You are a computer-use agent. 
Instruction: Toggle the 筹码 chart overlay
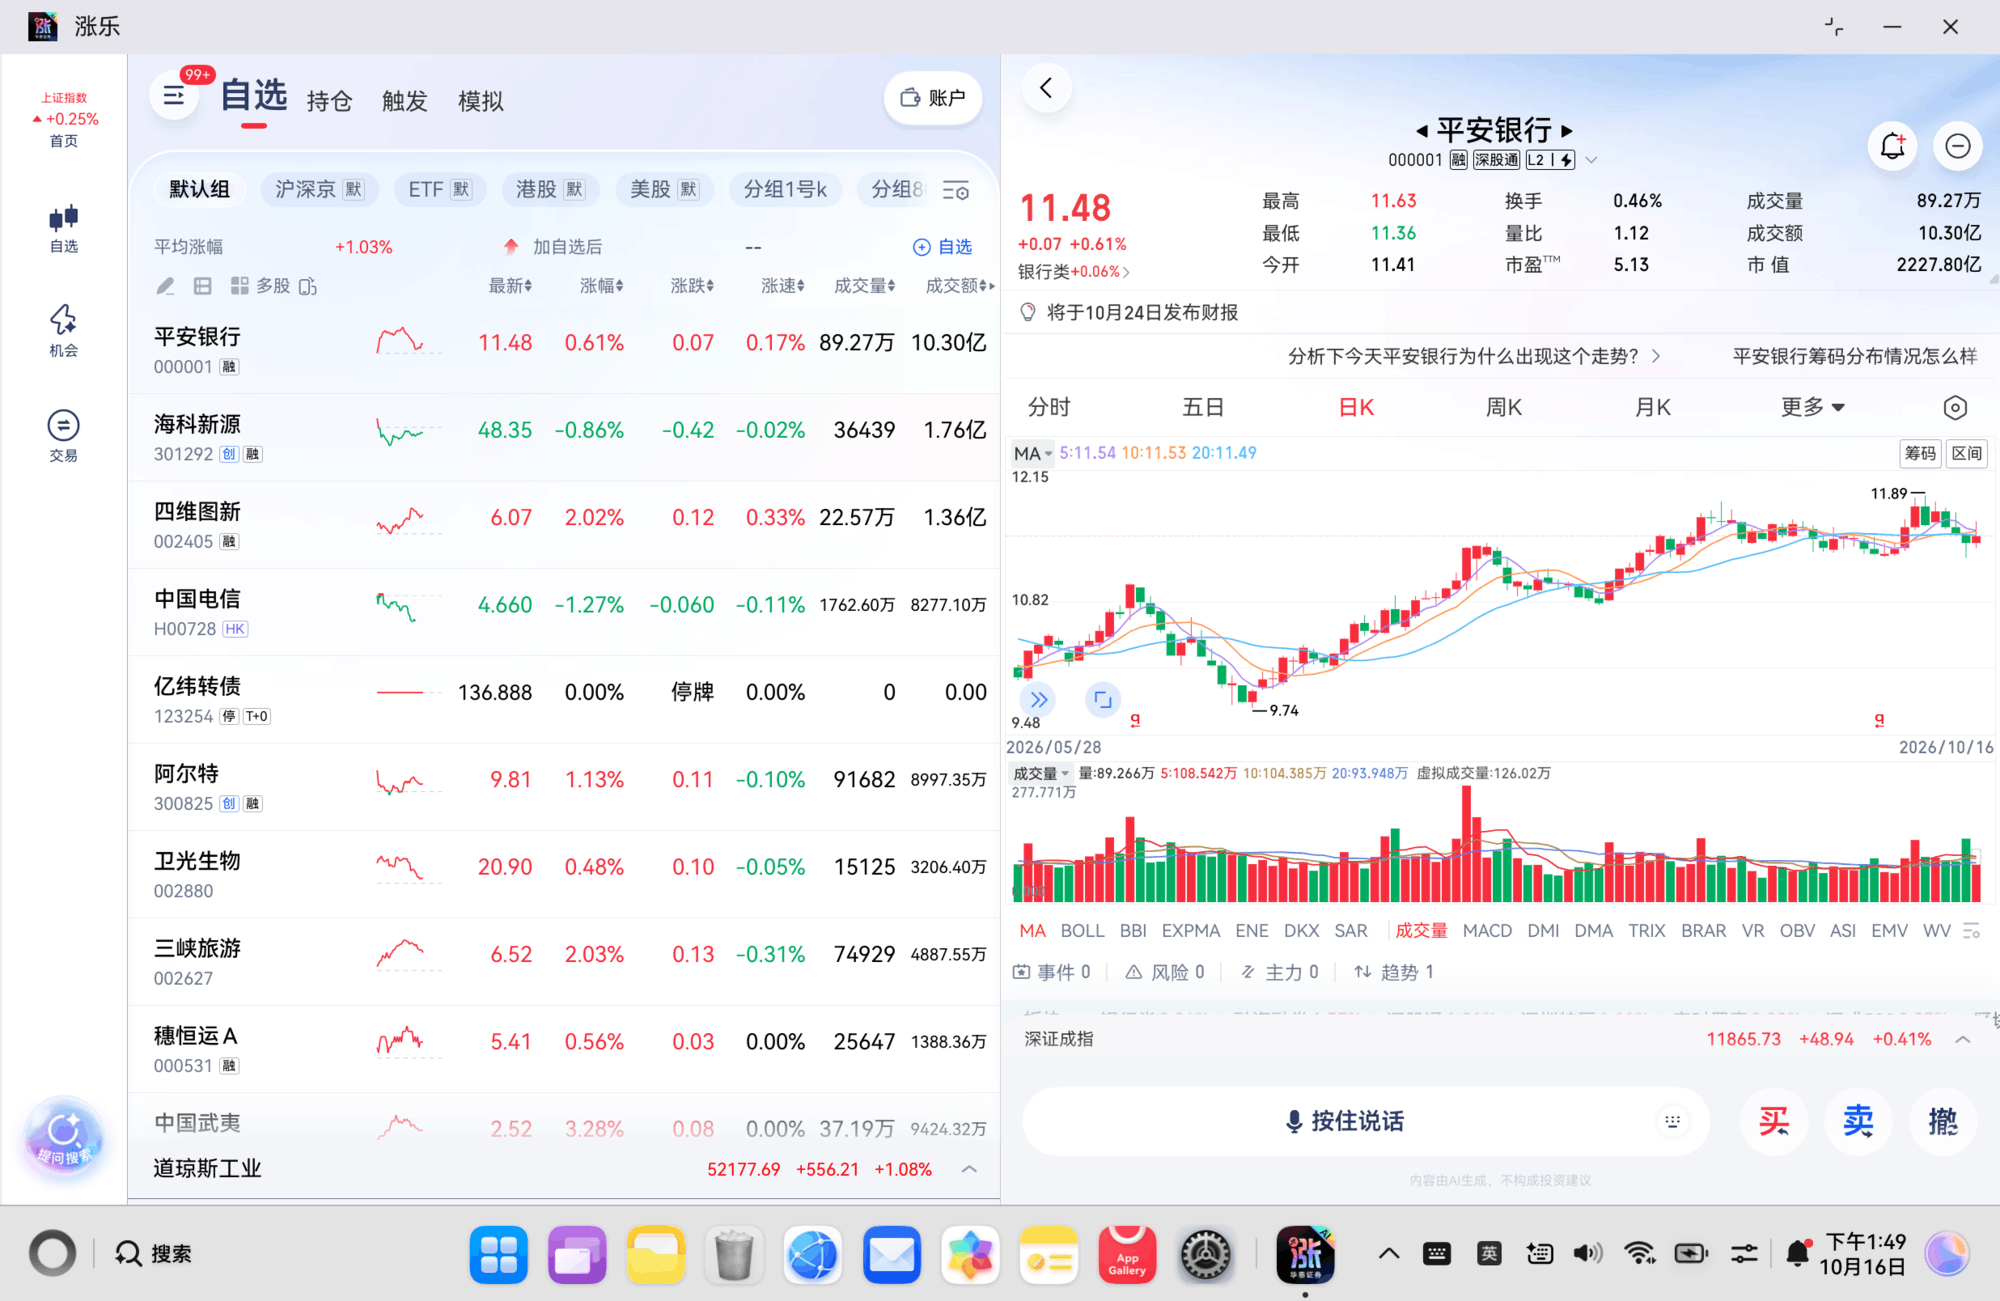point(1920,453)
